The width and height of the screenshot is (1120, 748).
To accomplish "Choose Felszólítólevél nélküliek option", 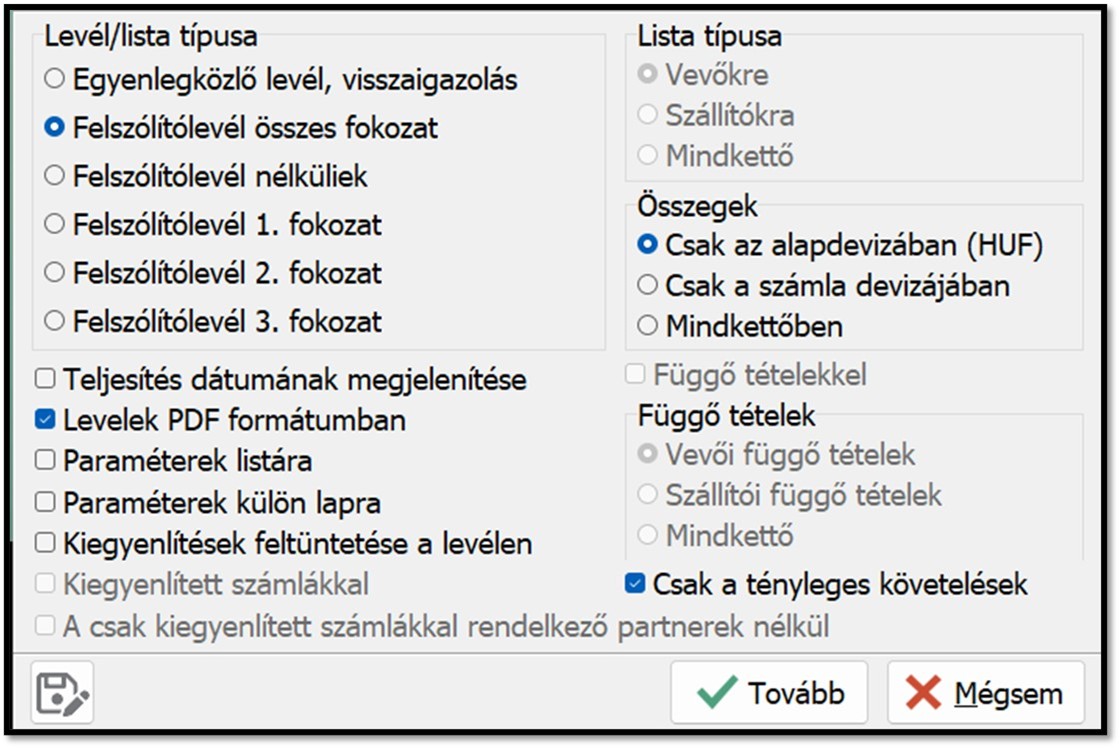I will click(x=55, y=176).
